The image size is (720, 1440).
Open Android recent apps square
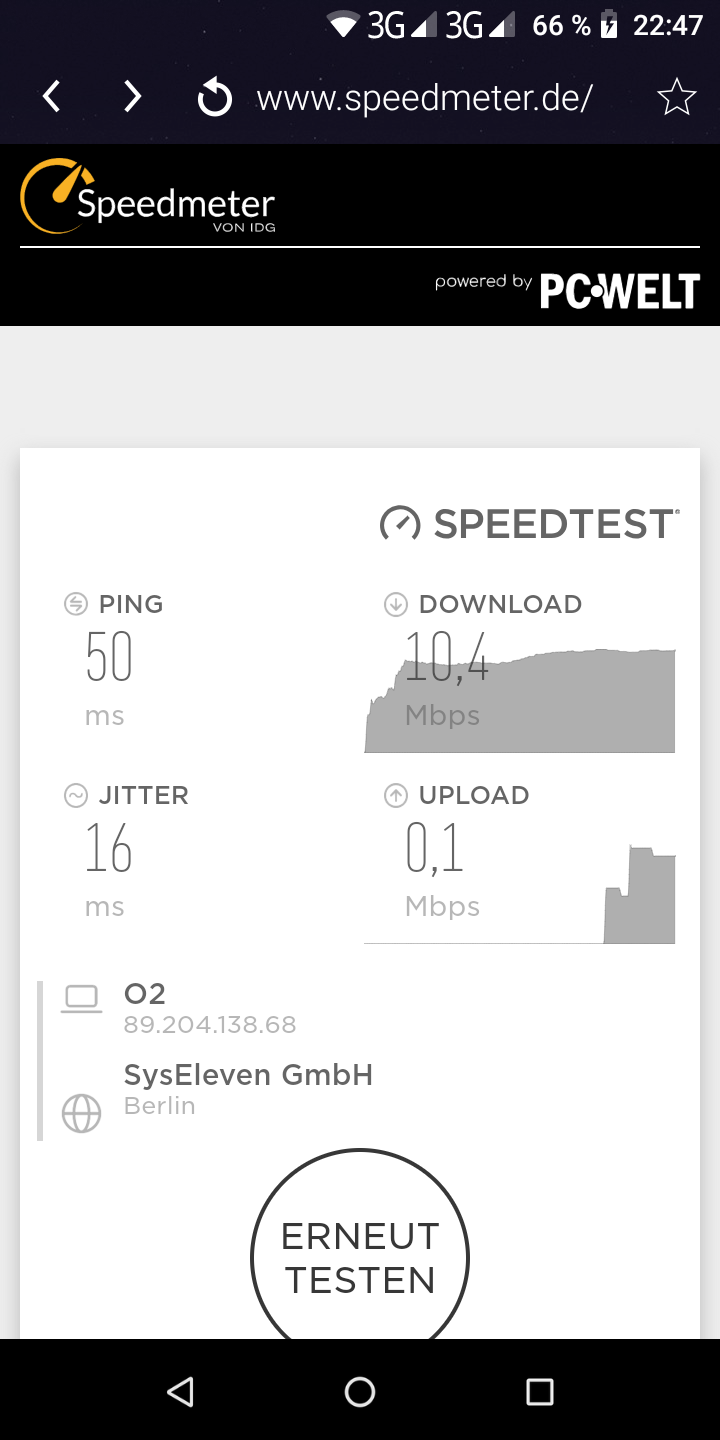pyautogui.click(x=540, y=1391)
